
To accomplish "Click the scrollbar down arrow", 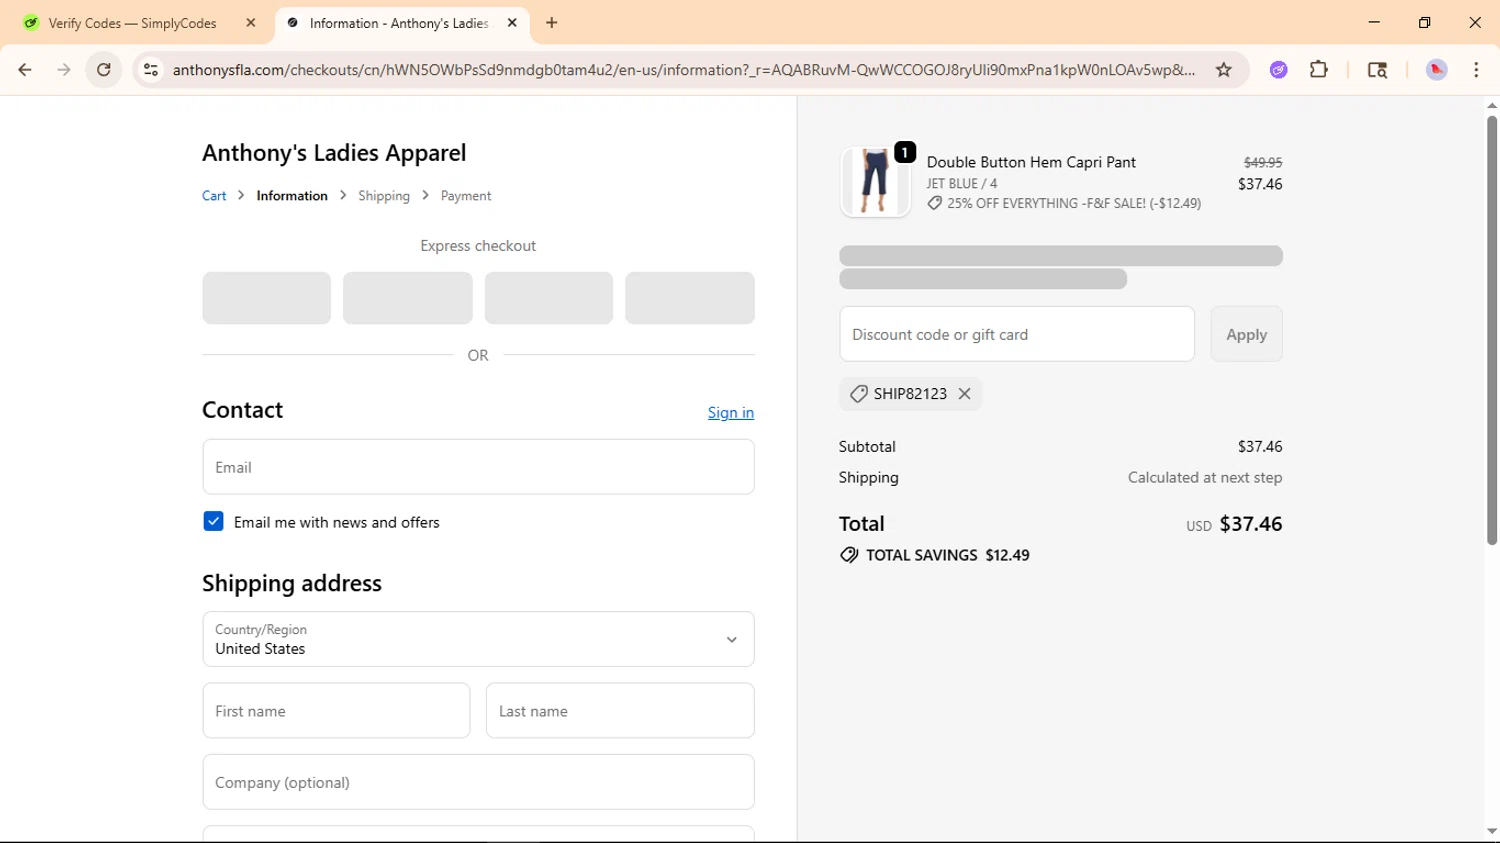I will pyautogui.click(x=1492, y=831).
